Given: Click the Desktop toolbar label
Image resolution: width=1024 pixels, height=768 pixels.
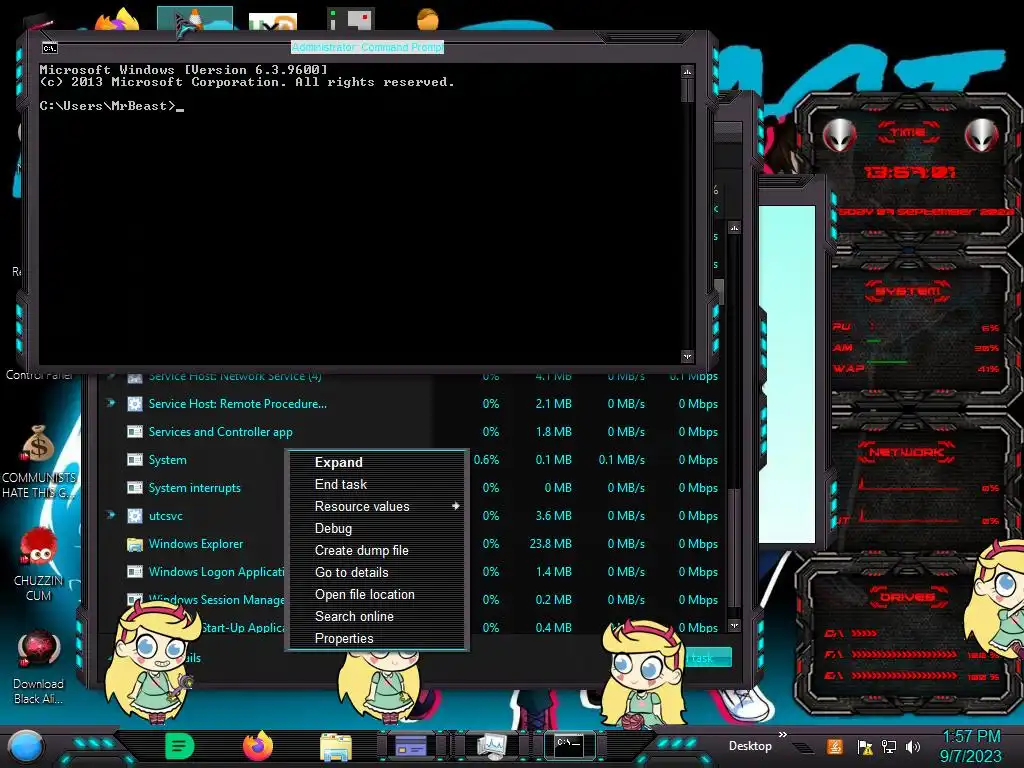Looking at the screenshot, I should click(750, 746).
